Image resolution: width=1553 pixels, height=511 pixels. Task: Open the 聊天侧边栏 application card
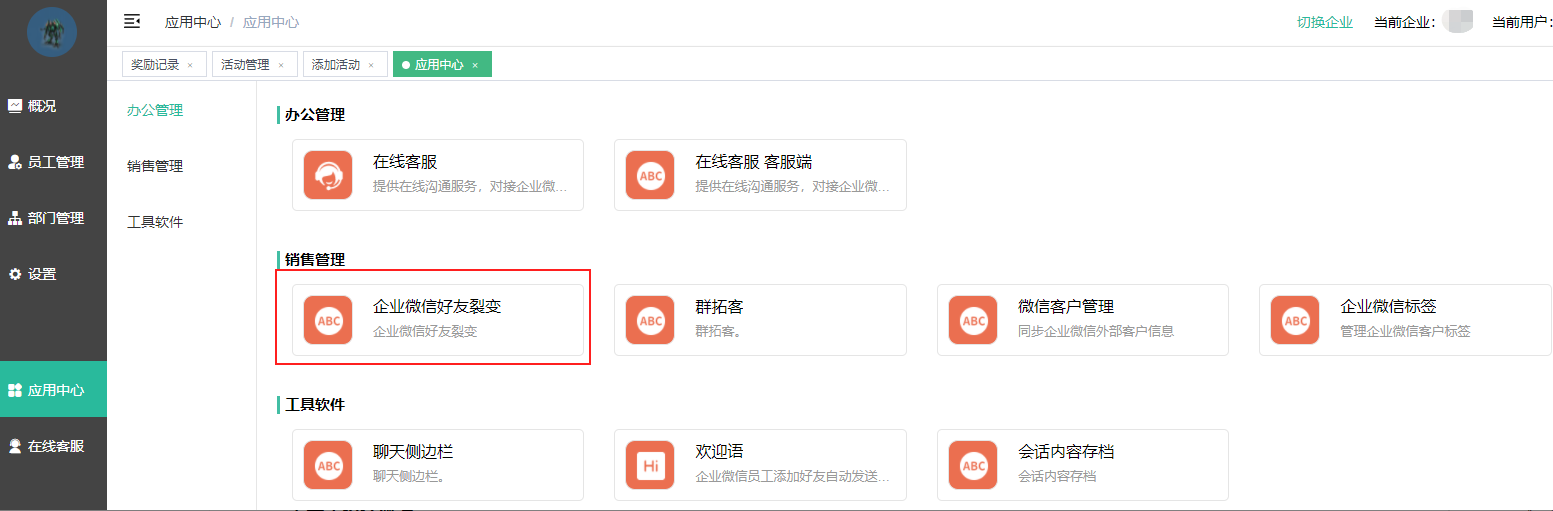(x=437, y=464)
